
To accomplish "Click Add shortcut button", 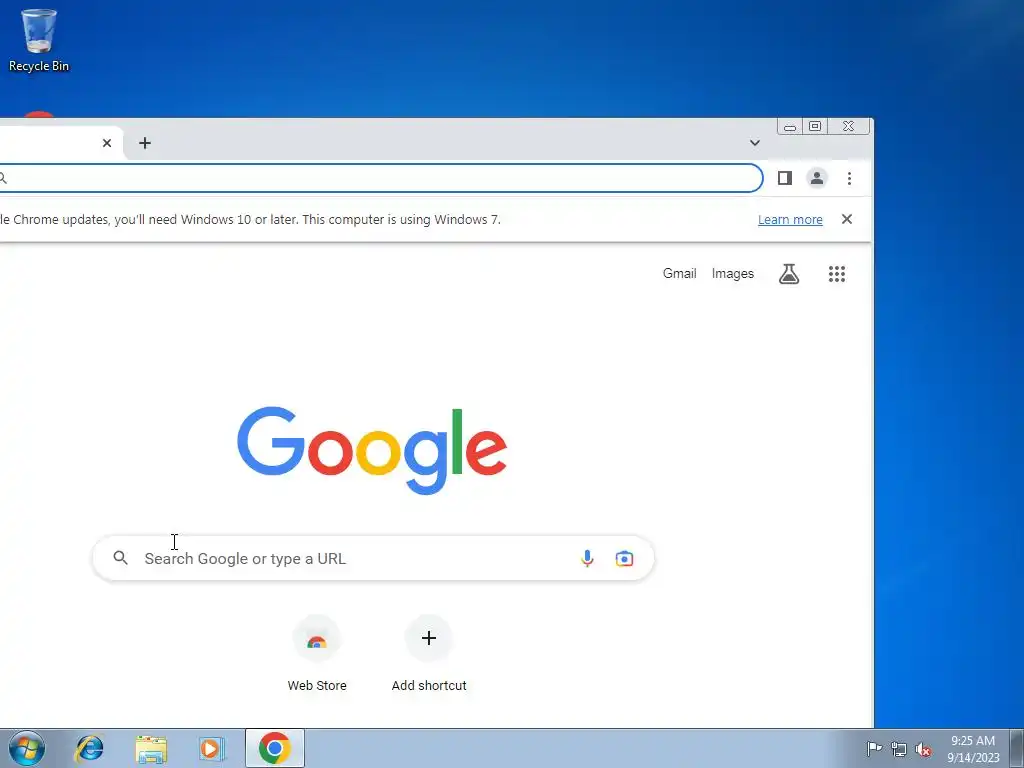I will tap(429, 654).
